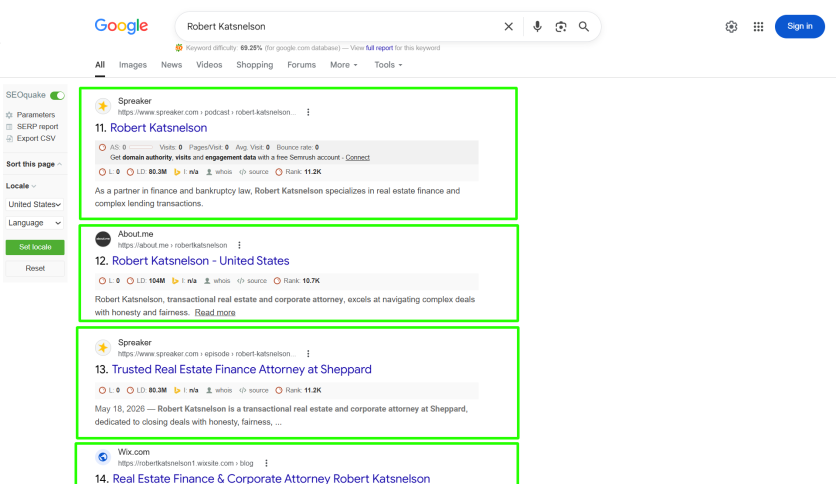Viewport: 836px width, 484px height.
Task: Click Rank 10.7K parameter for About.me
Action: click(297, 281)
